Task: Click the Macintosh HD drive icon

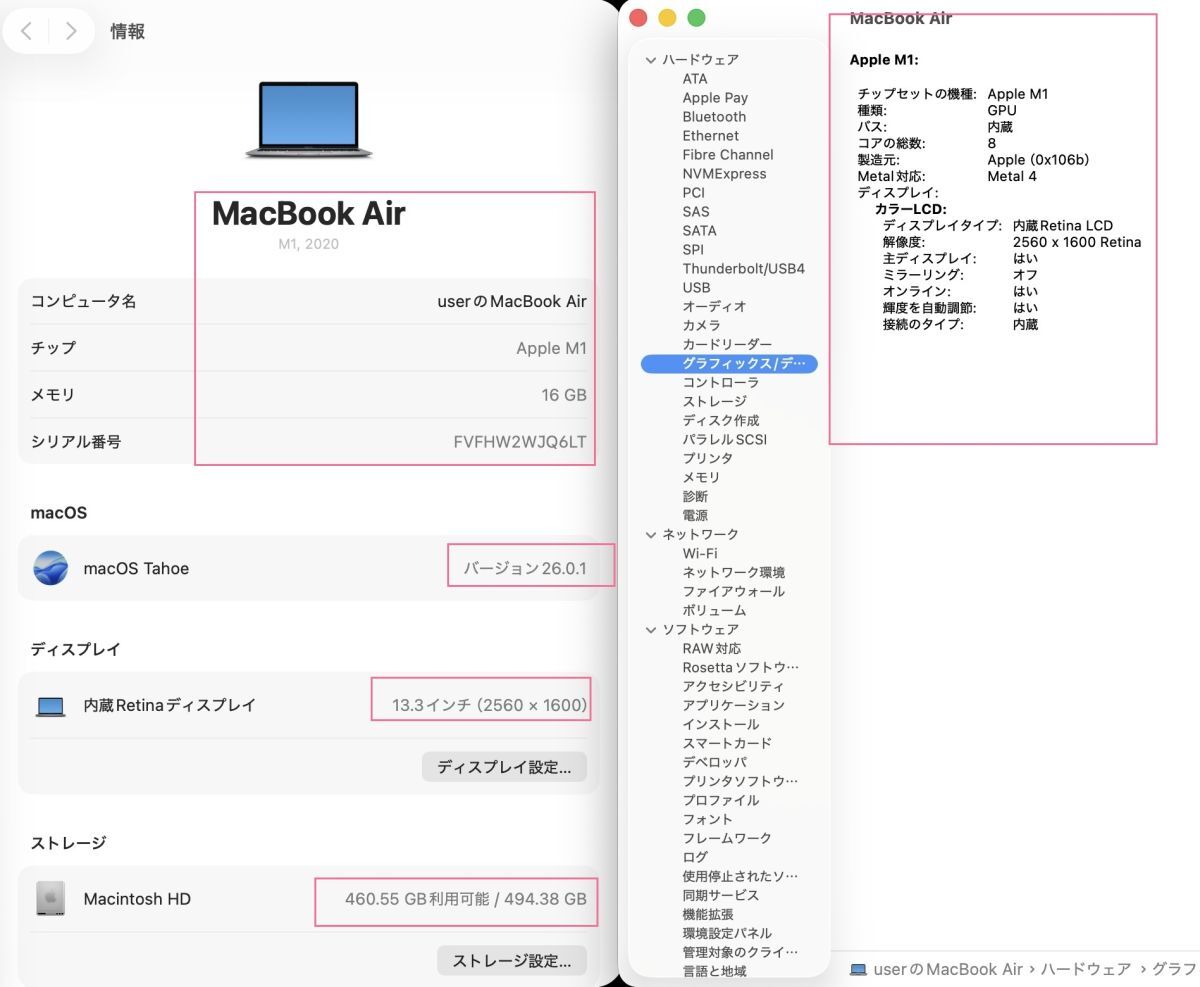Action: (51, 899)
